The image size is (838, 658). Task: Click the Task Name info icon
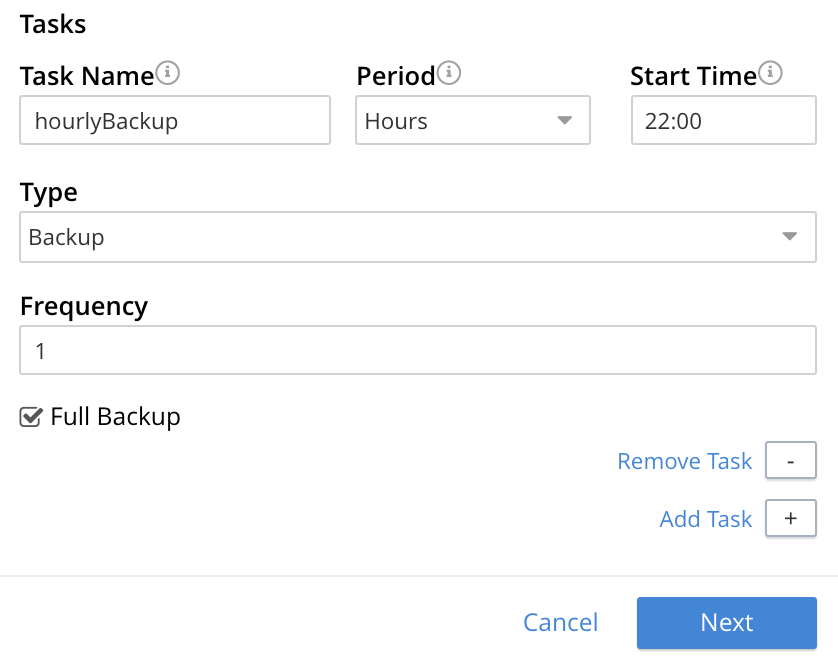coord(170,73)
